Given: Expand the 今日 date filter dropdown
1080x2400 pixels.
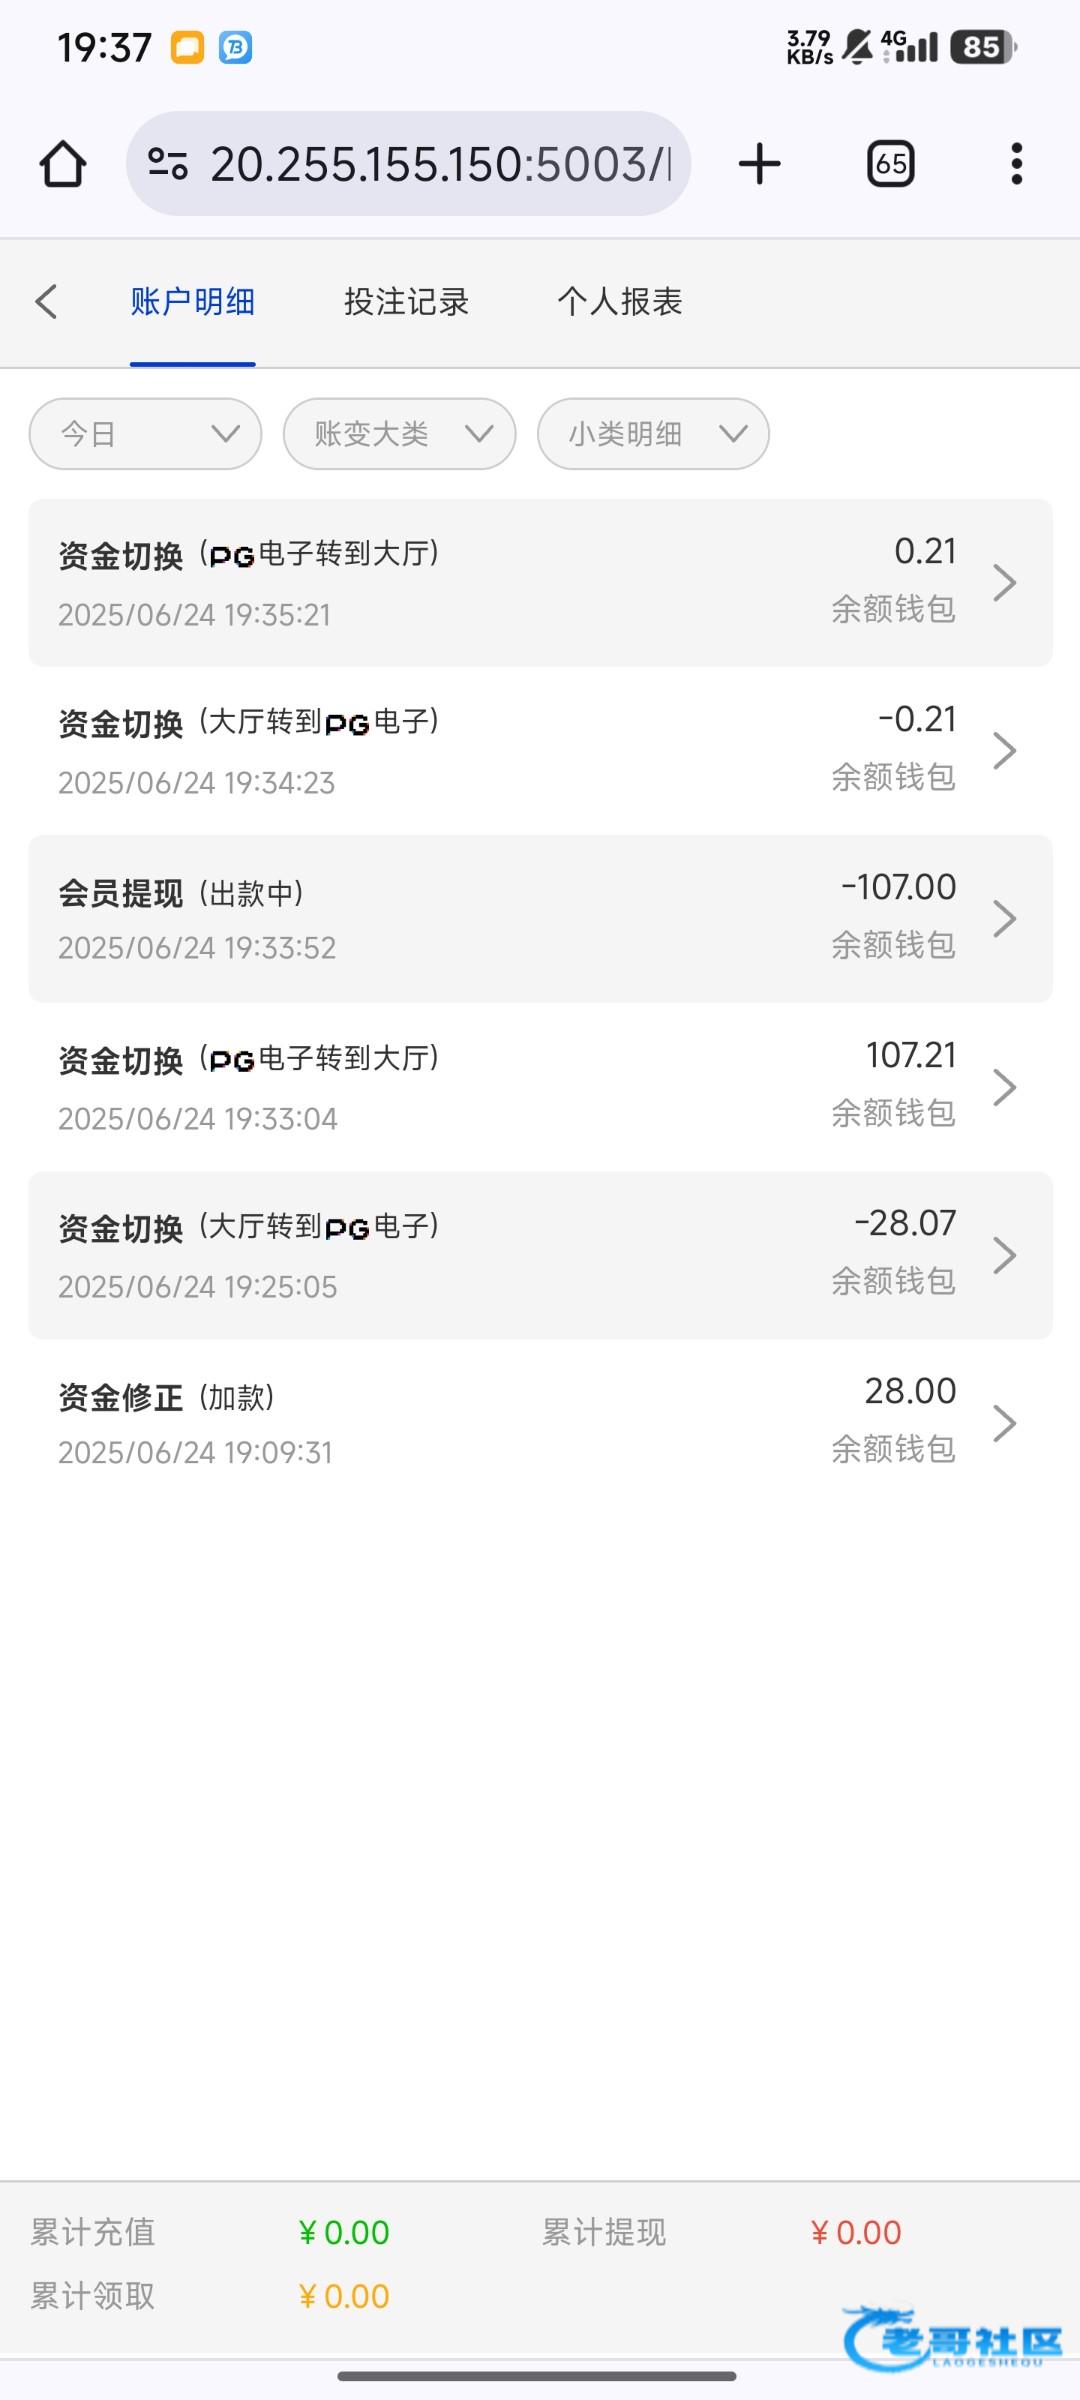Looking at the screenshot, I should pyautogui.click(x=146, y=434).
